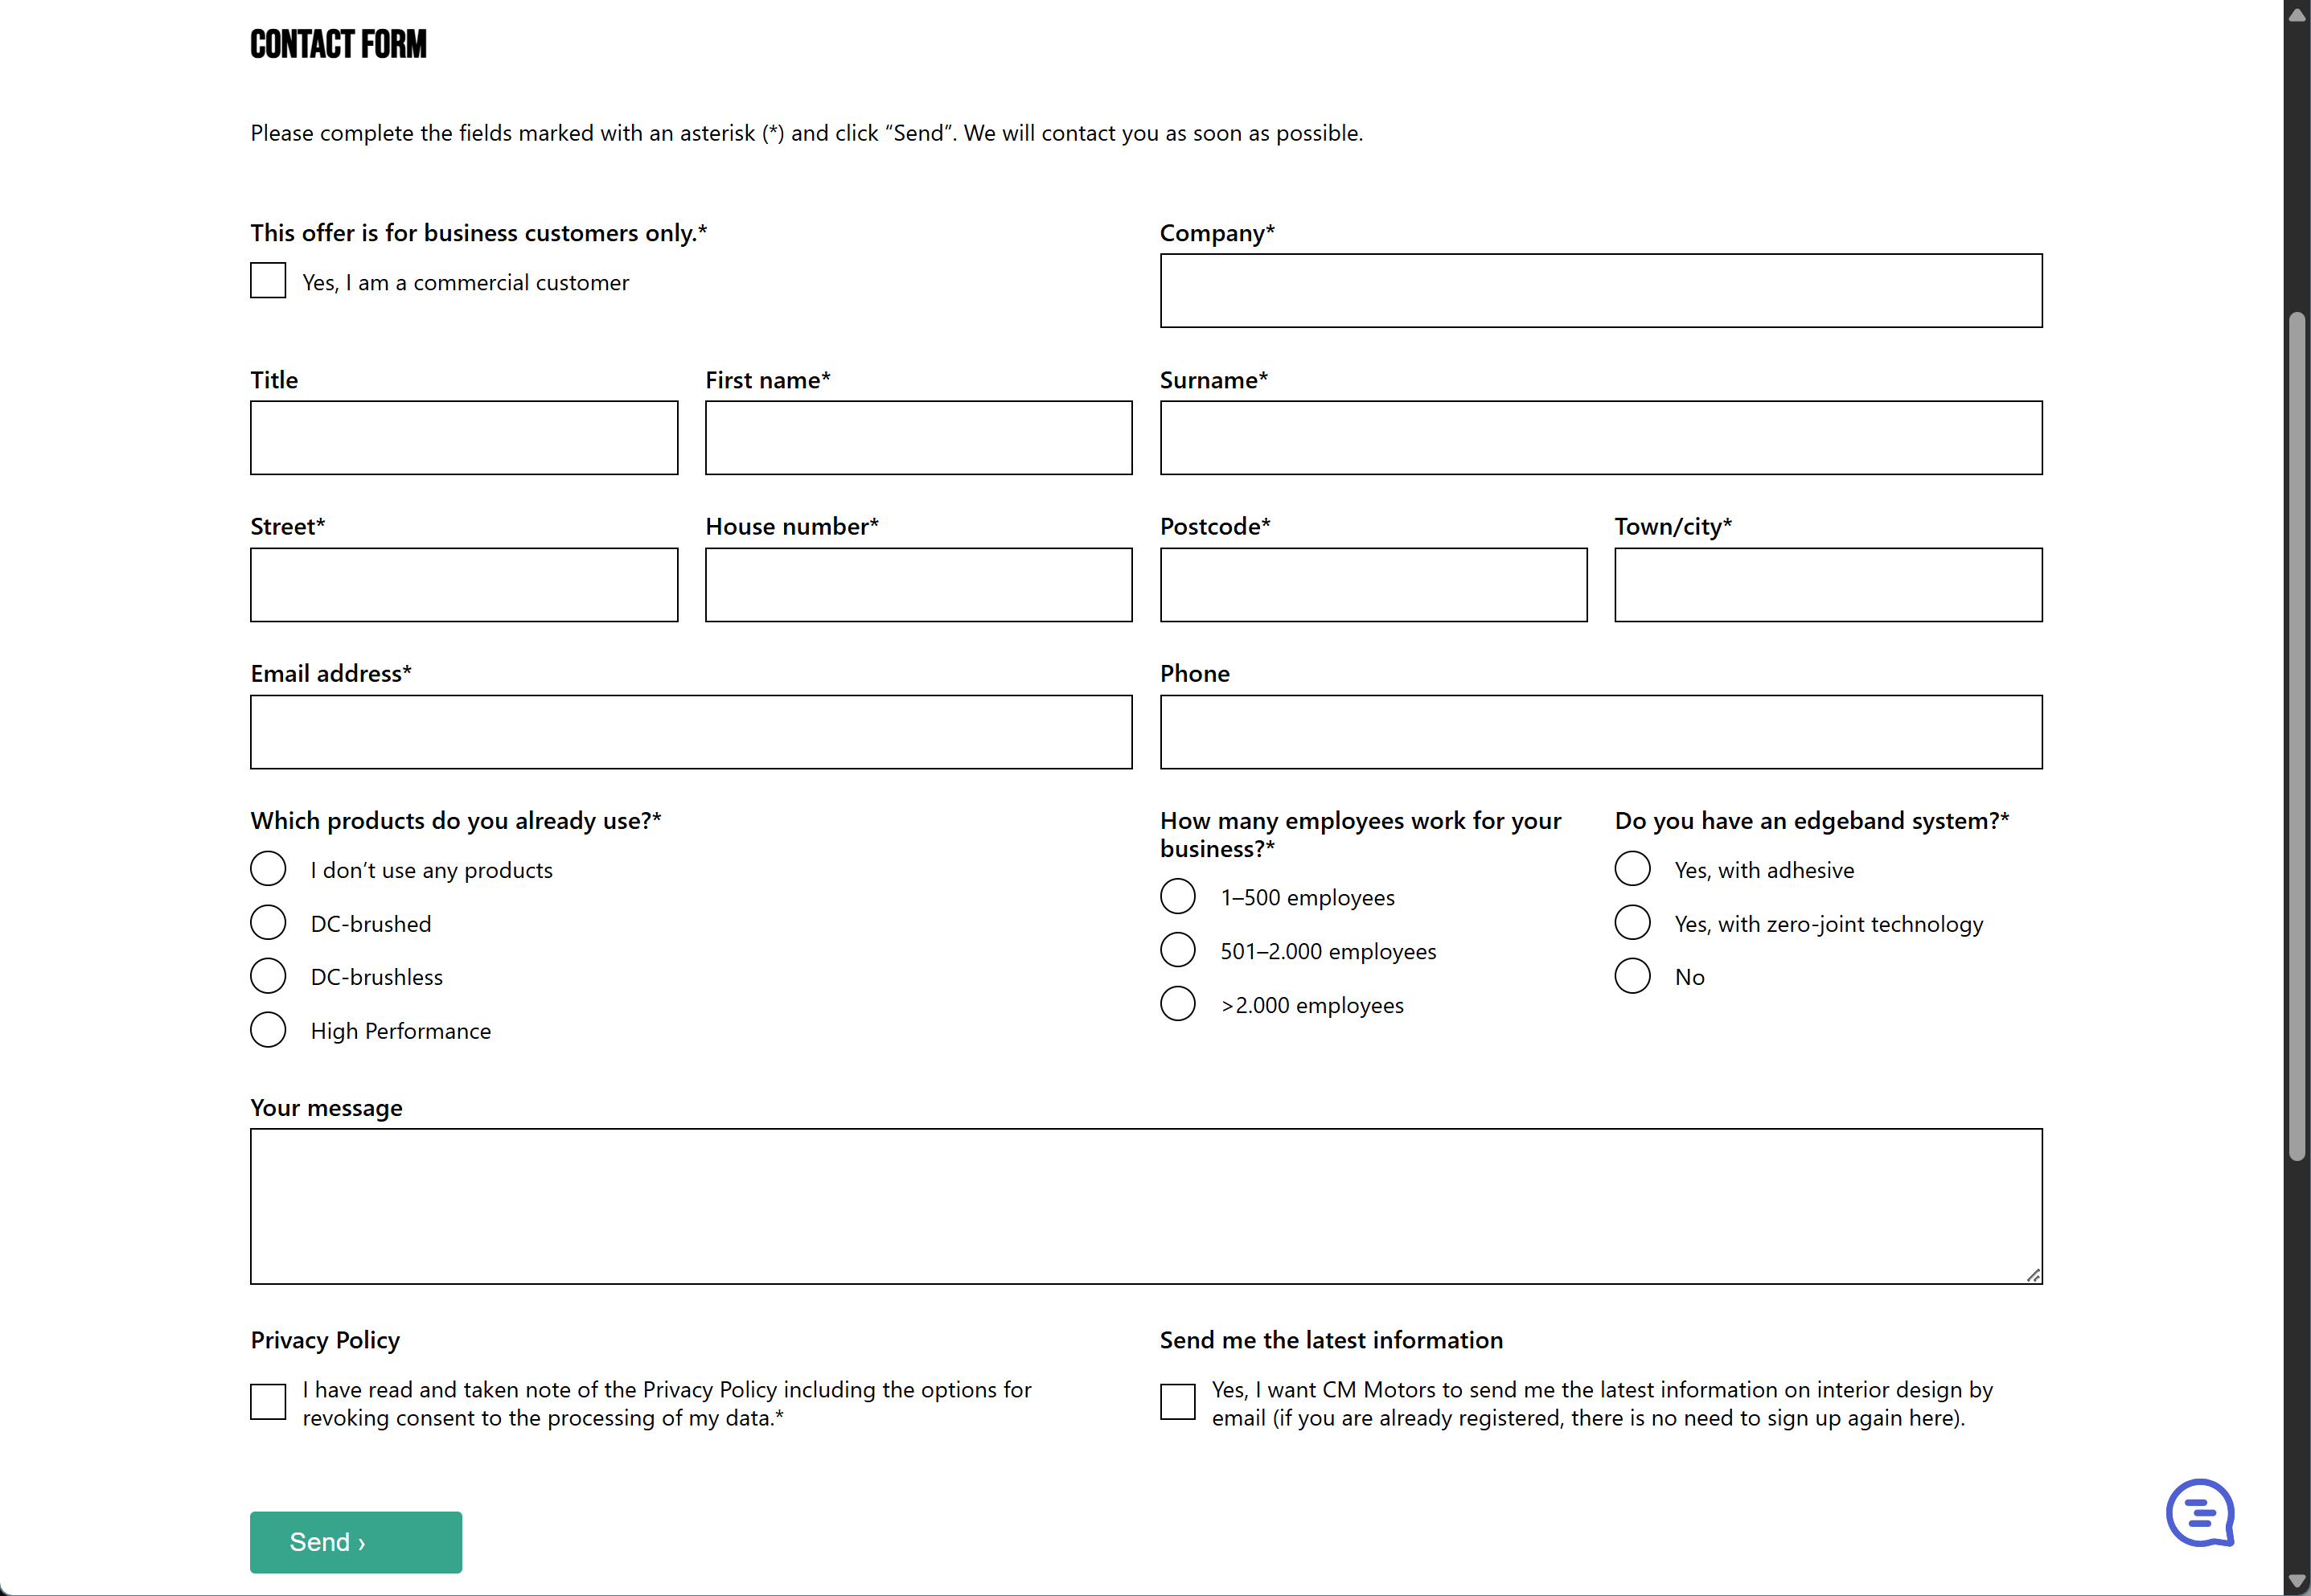Click into the Company field

point(1600,291)
